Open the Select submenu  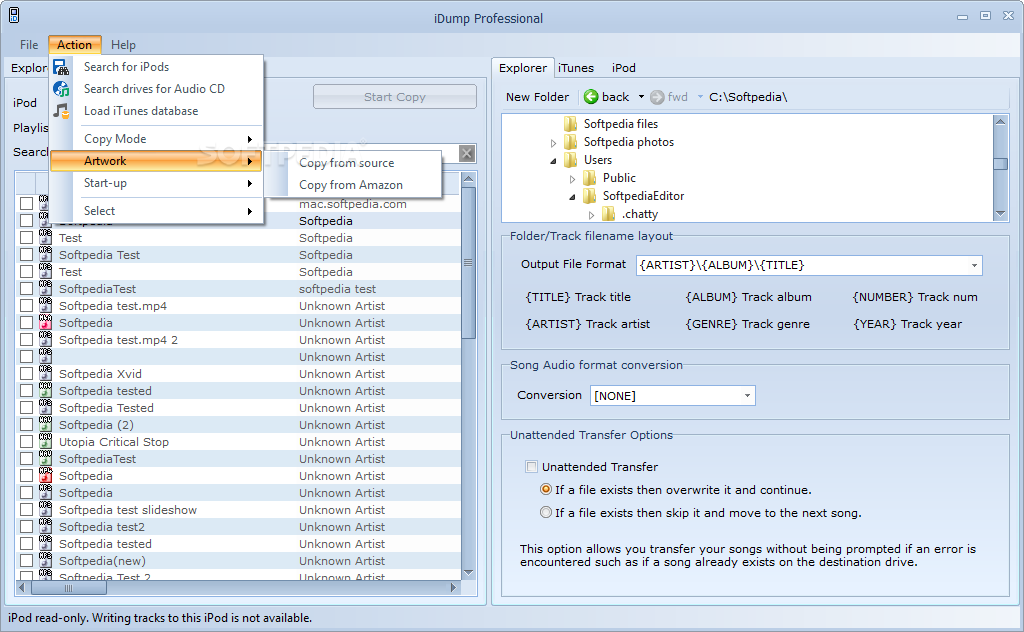click(157, 211)
